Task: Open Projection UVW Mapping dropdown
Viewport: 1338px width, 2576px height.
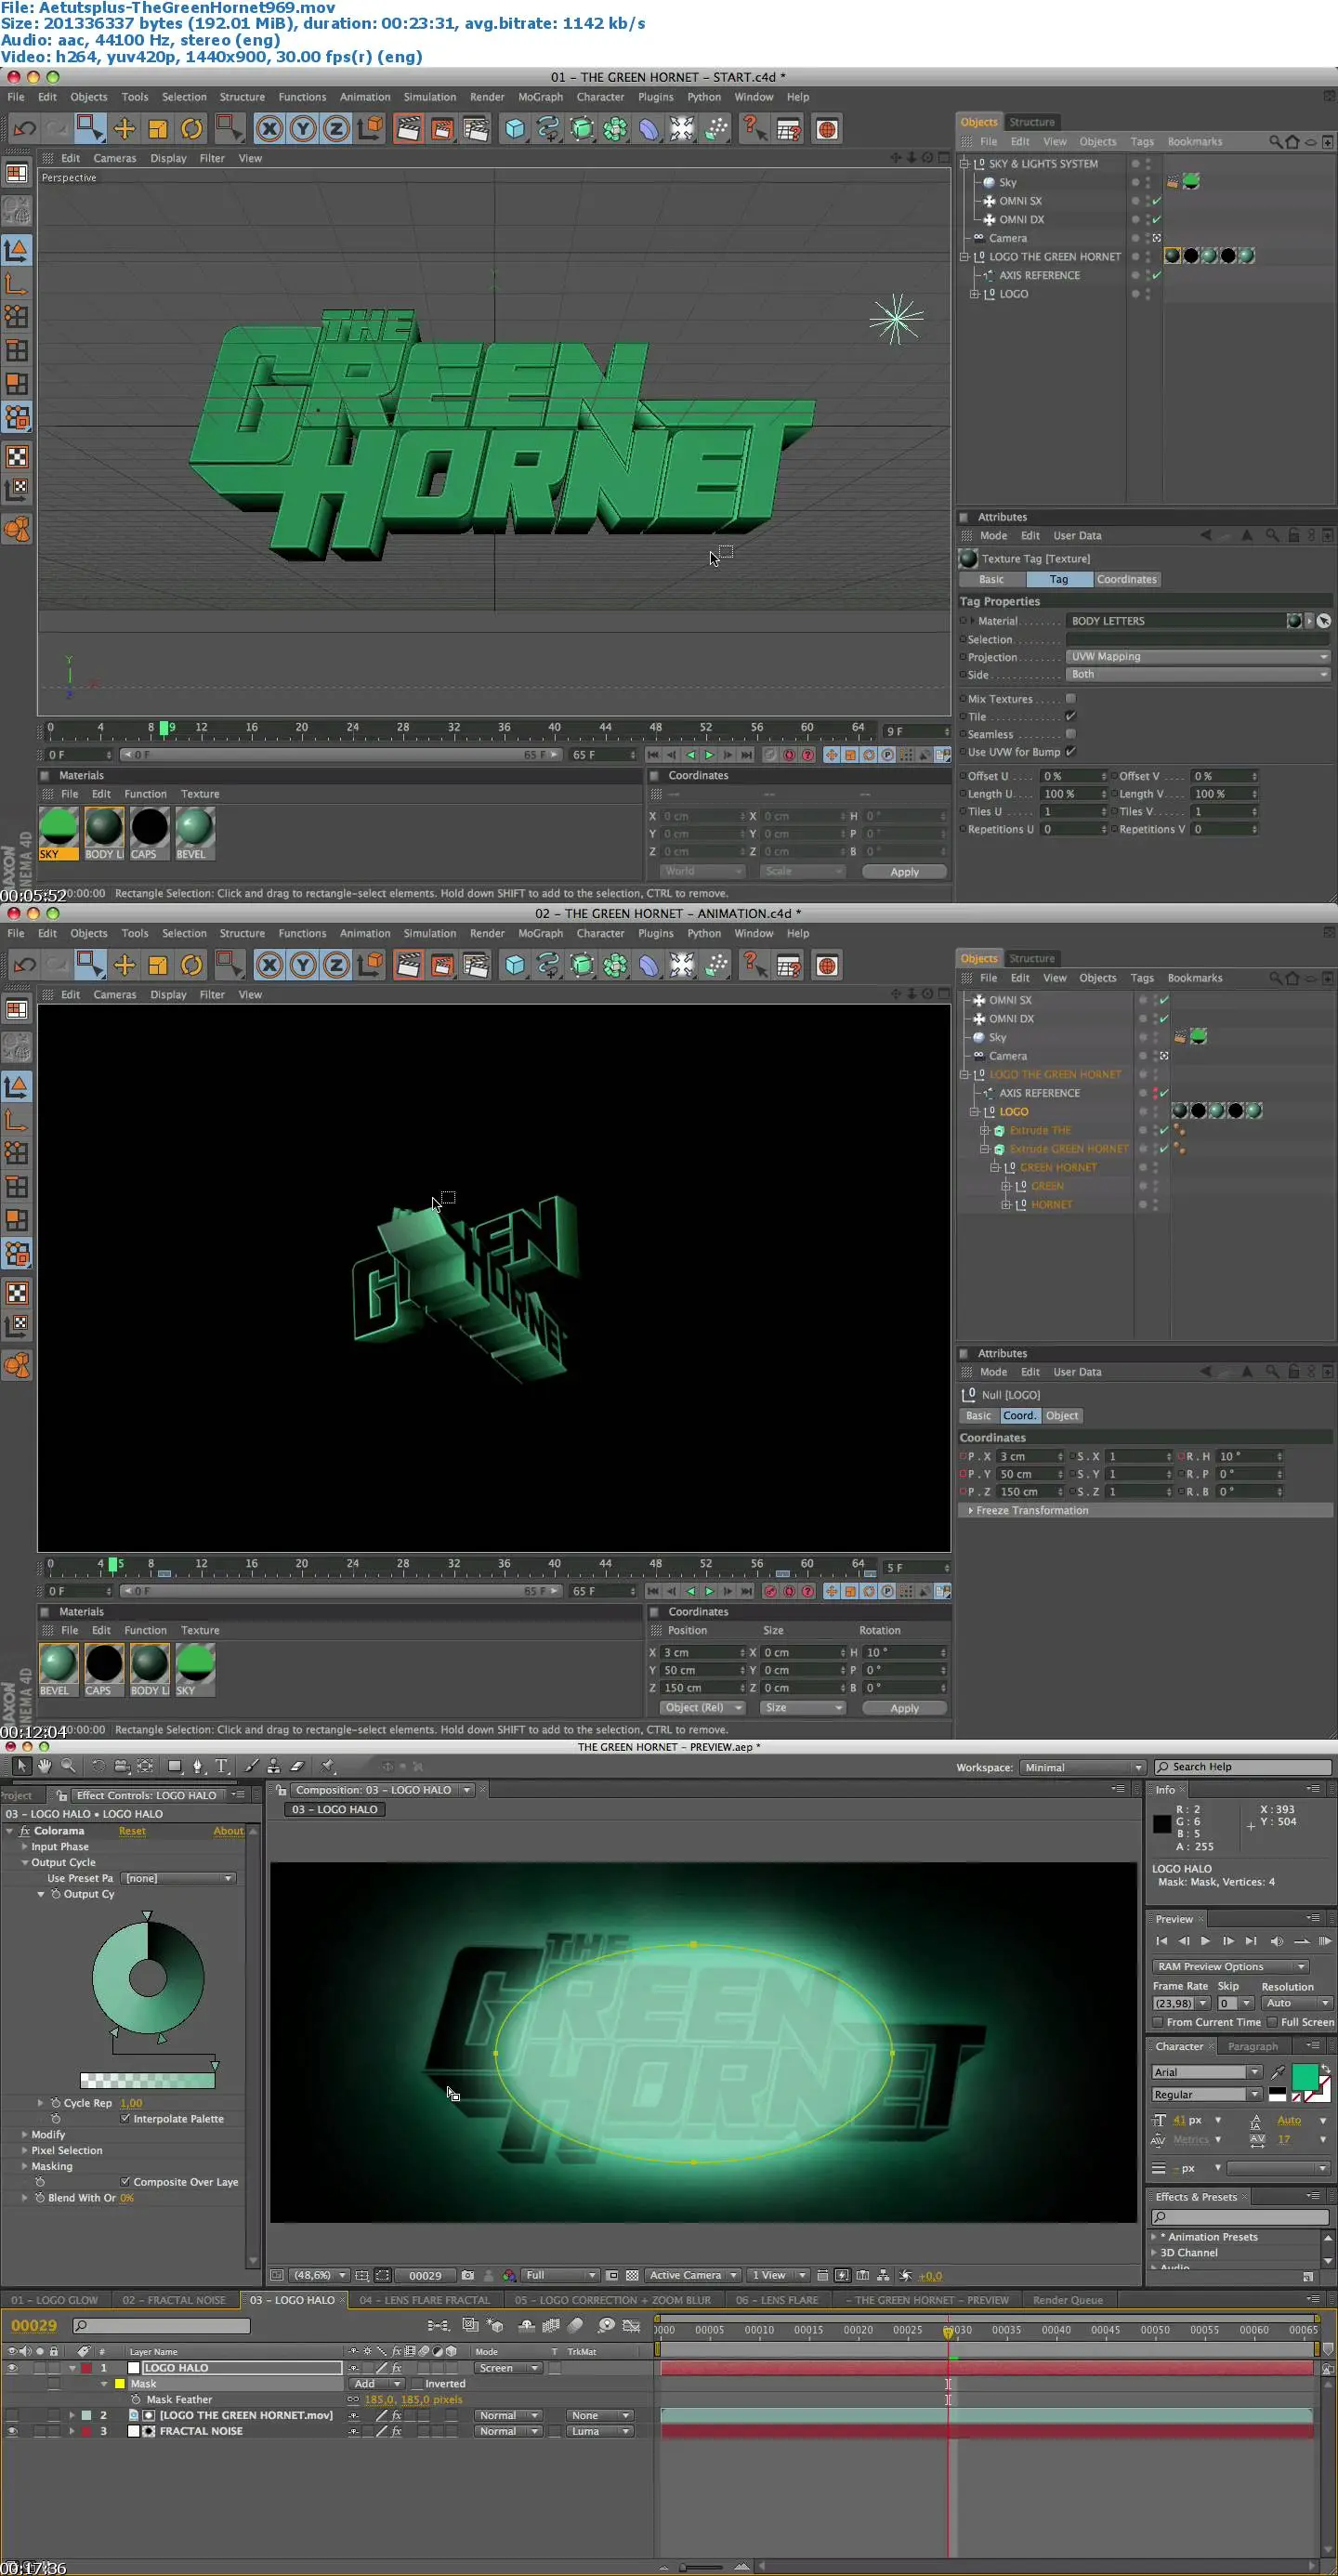Action: coord(1198,657)
